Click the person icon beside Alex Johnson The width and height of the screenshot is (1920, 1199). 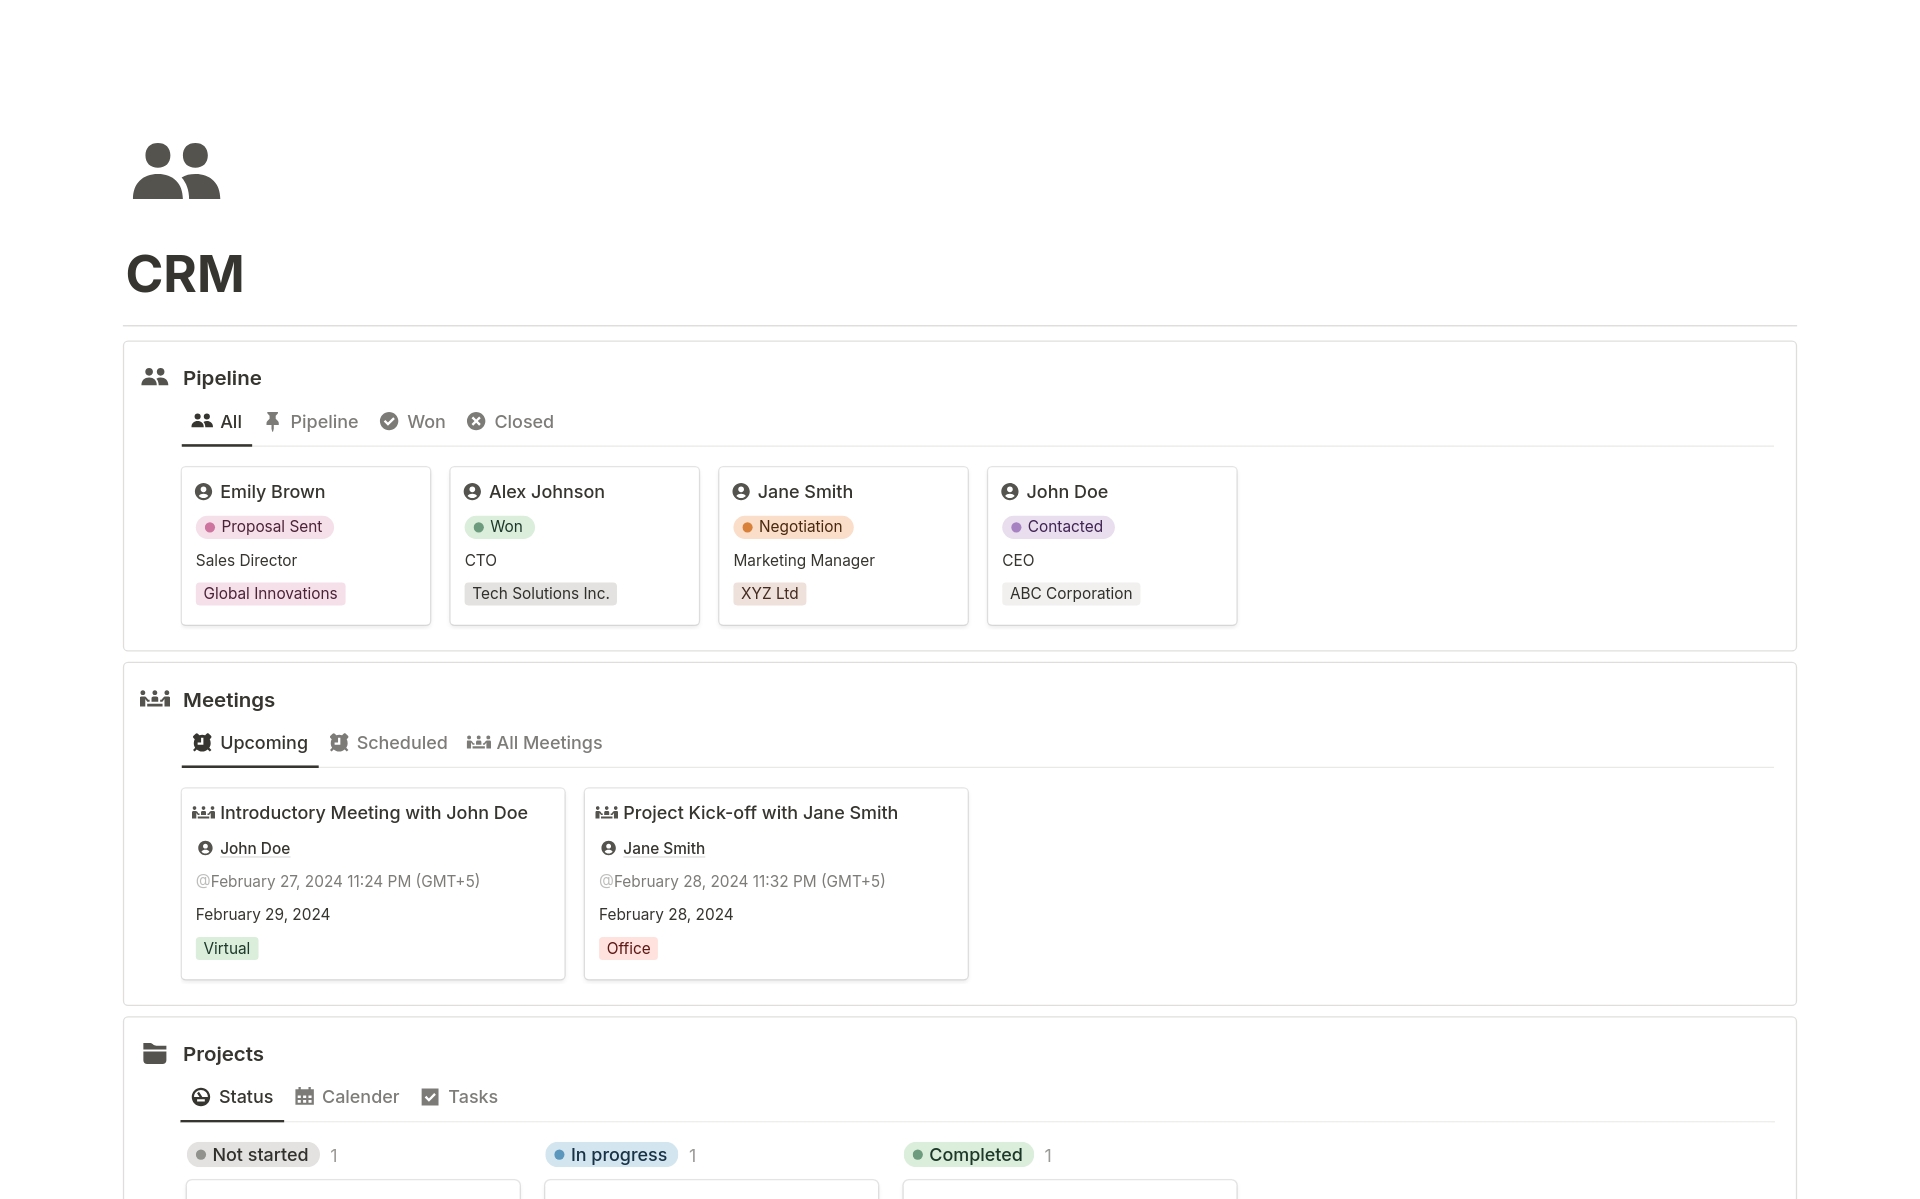coord(473,492)
